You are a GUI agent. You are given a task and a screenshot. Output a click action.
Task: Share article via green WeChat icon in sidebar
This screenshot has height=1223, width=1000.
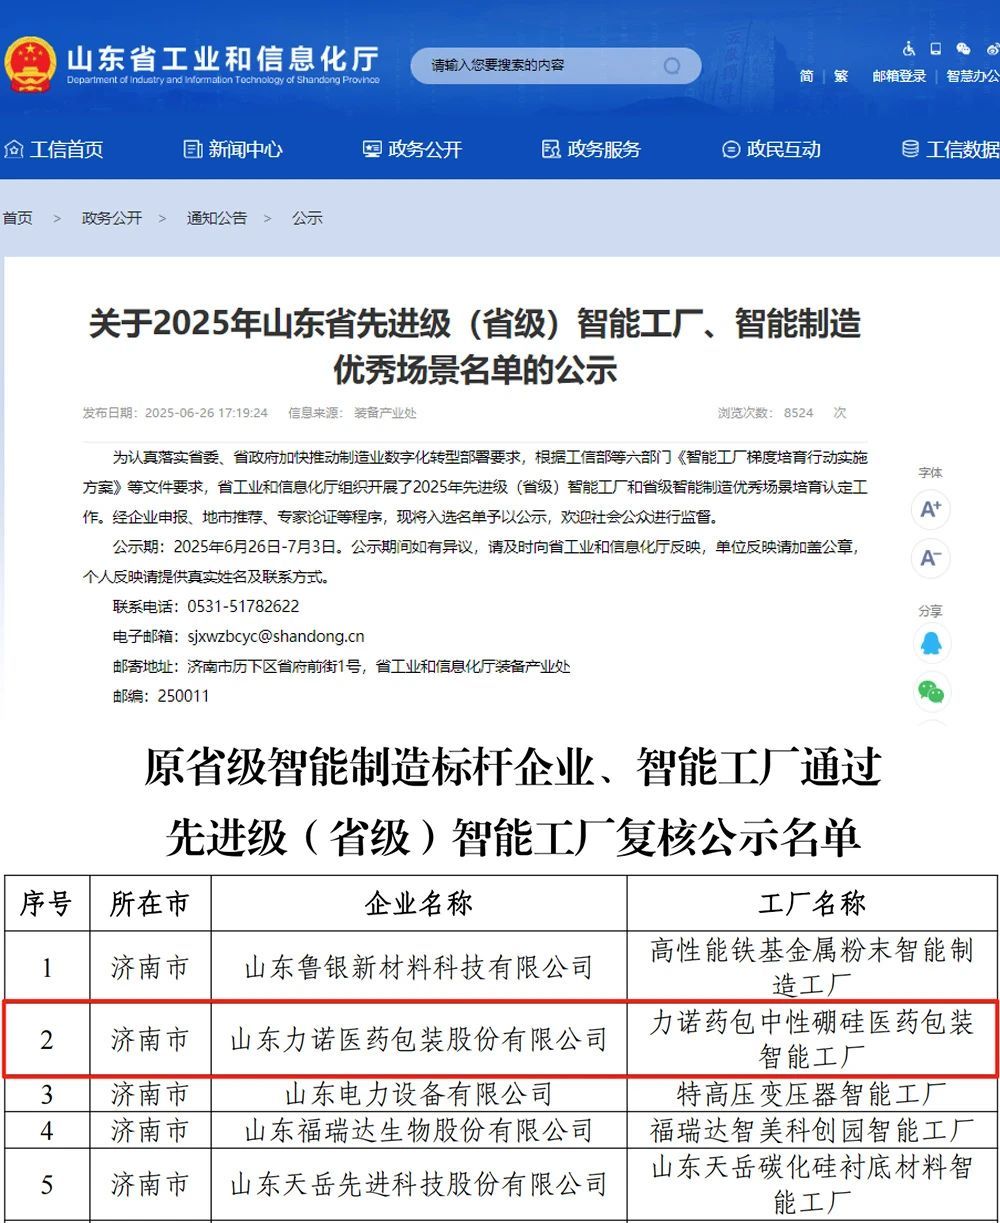pos(930,691)
